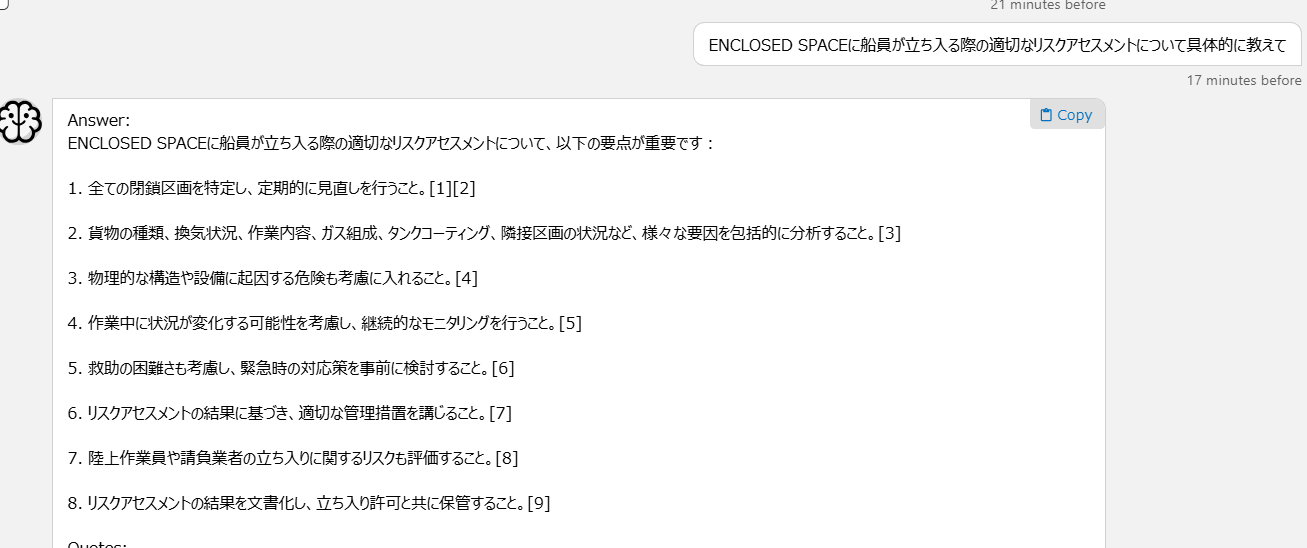
Task: Click the "Answer:" heading text
Action: (99, 120)
